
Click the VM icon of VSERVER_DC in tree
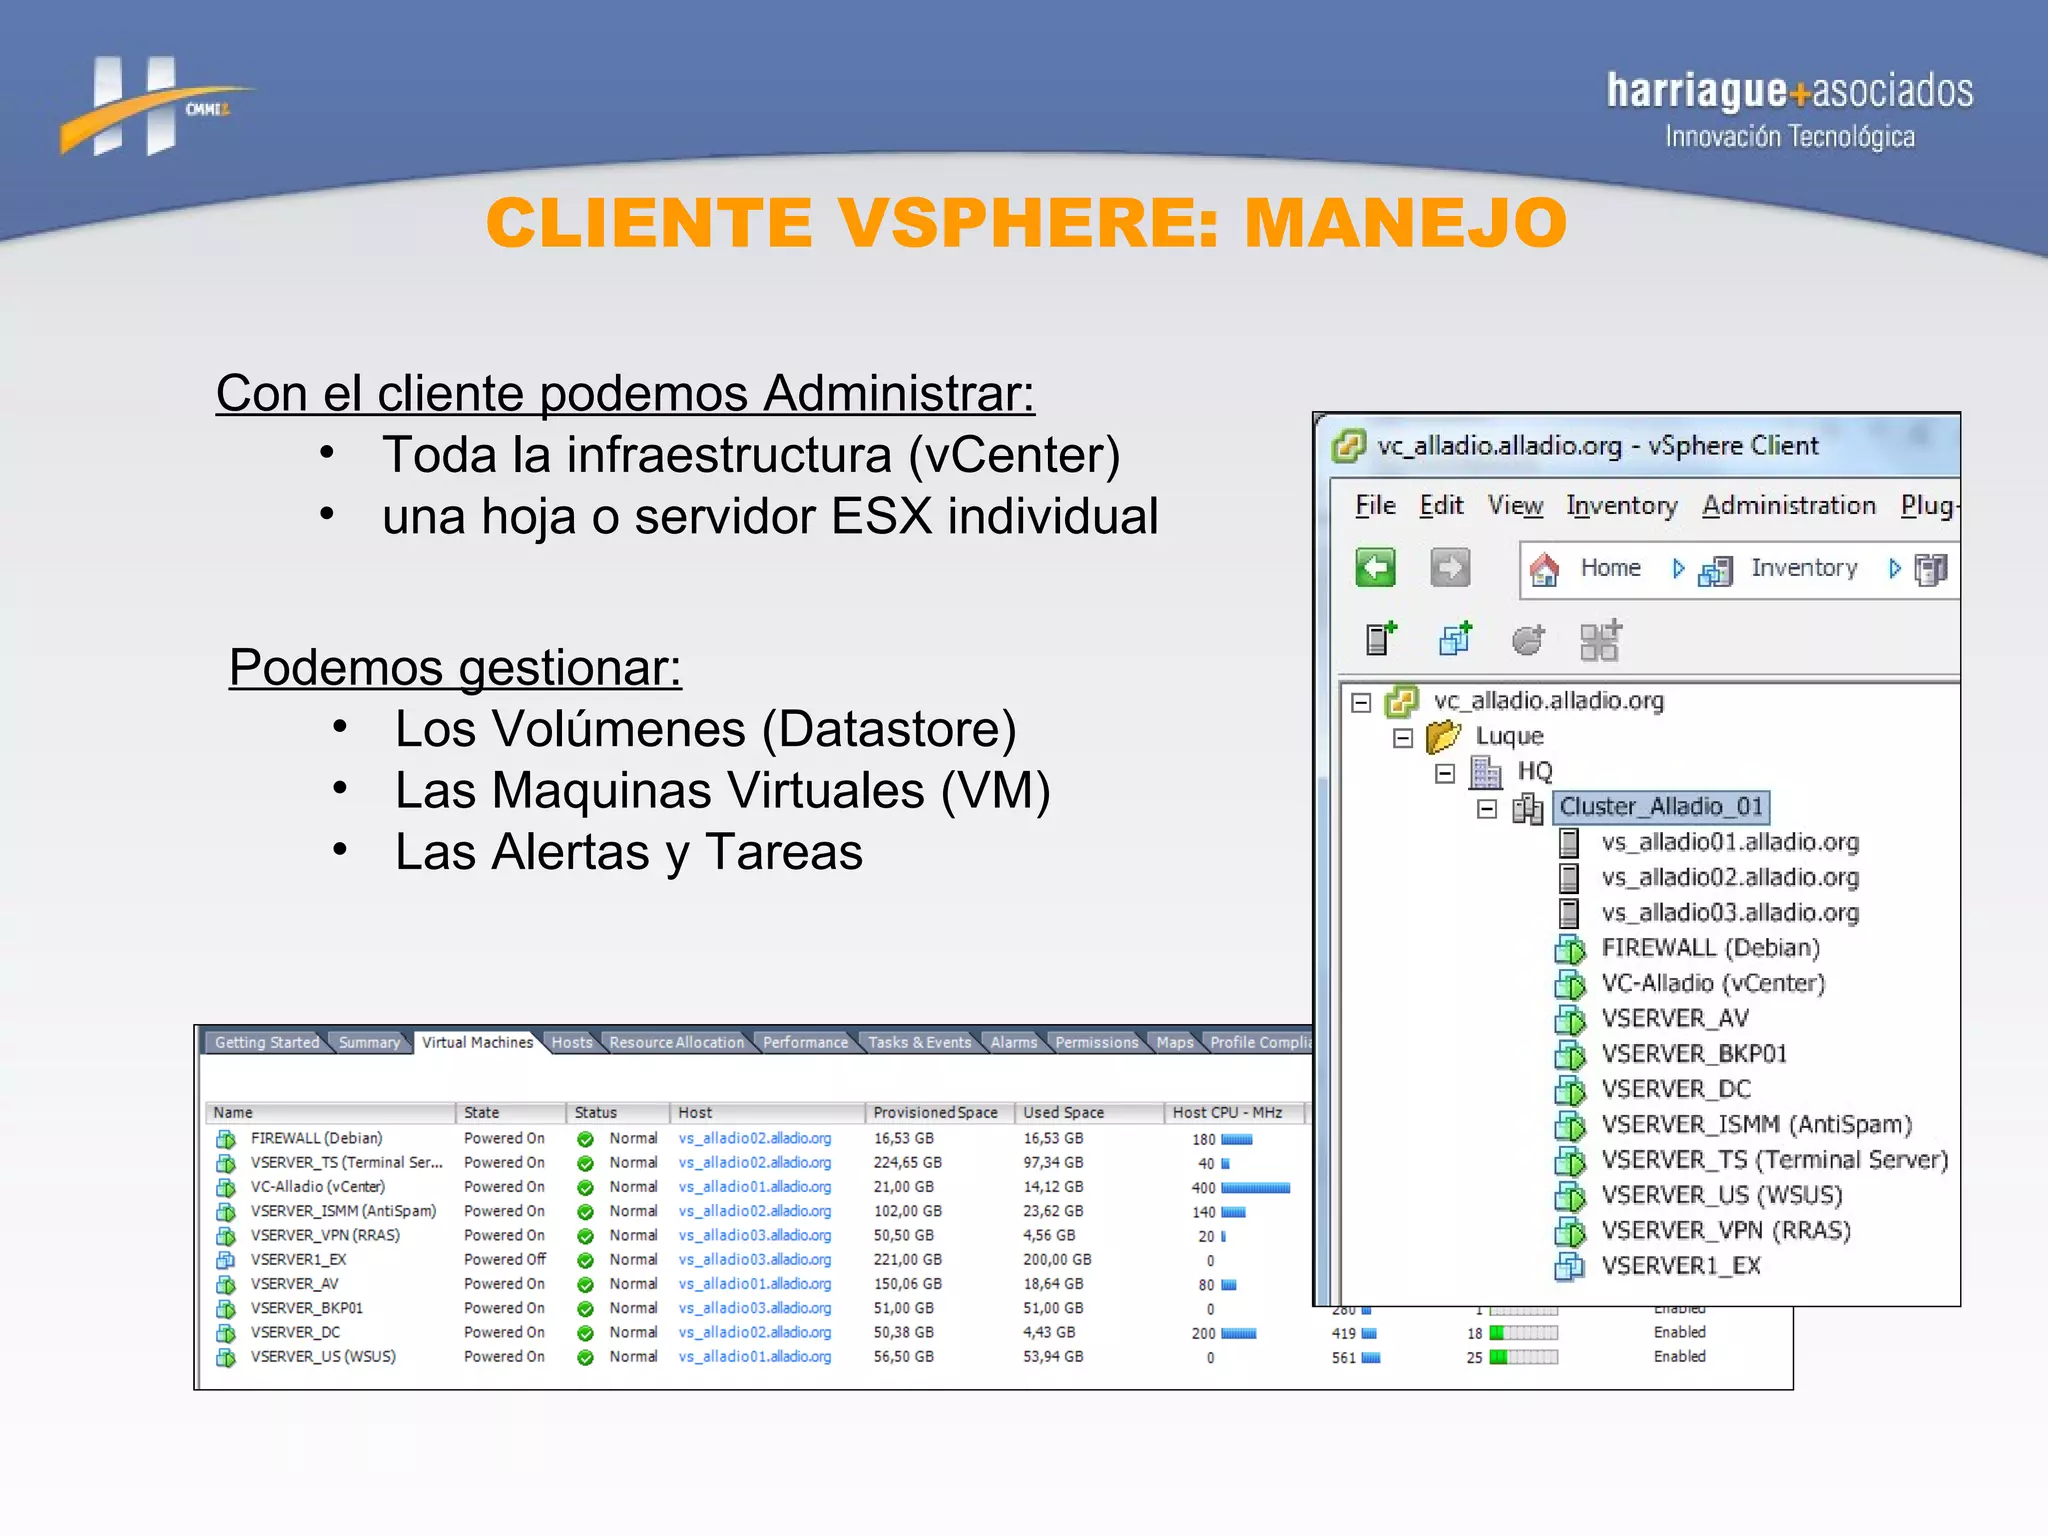pos(1570,1090)
